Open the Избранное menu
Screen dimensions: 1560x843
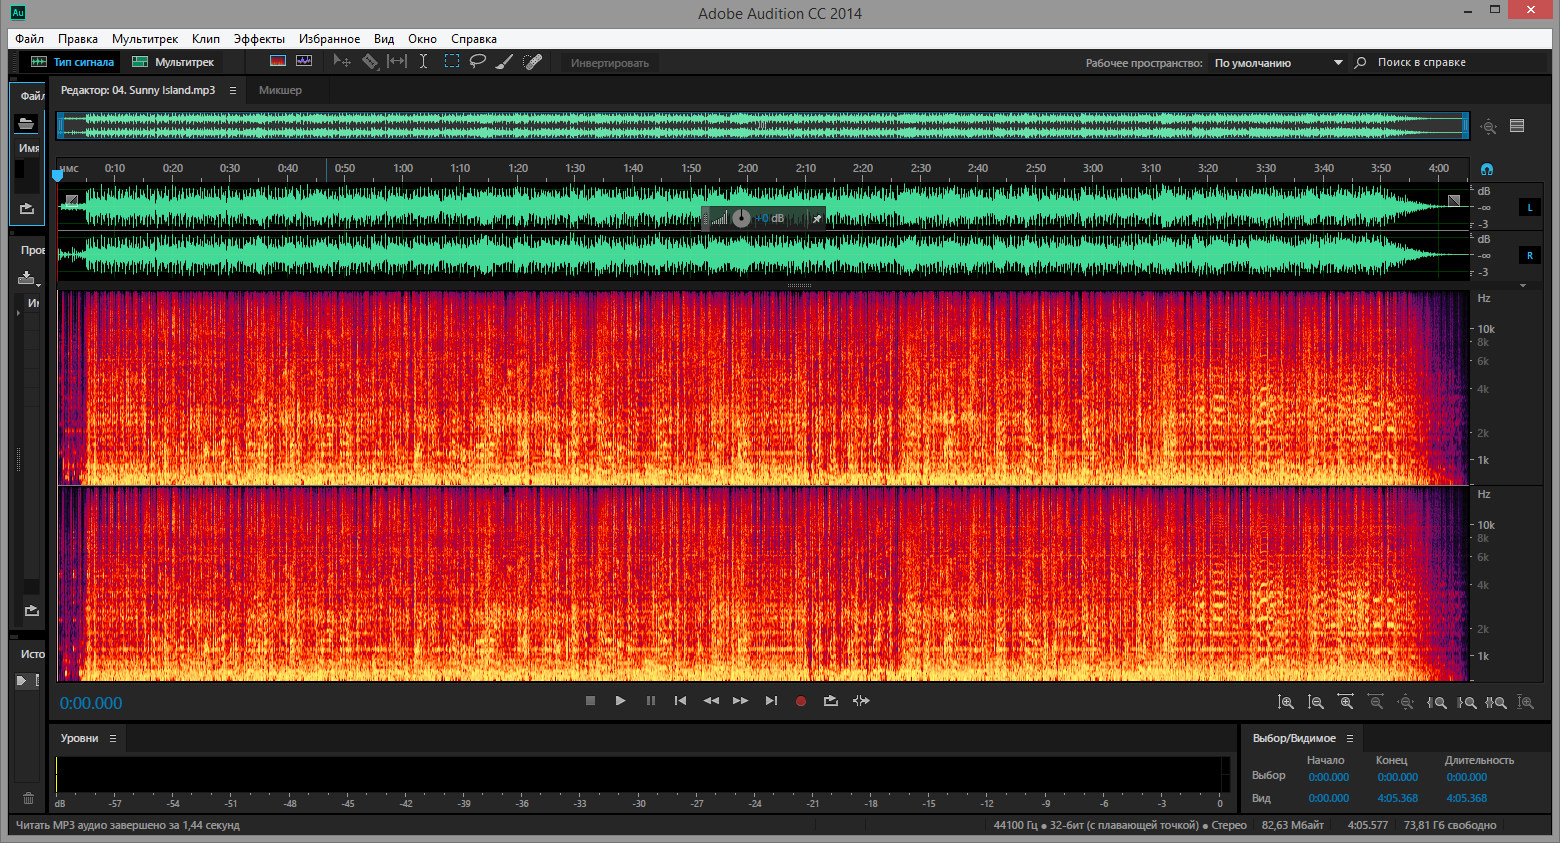coord(329,39)
